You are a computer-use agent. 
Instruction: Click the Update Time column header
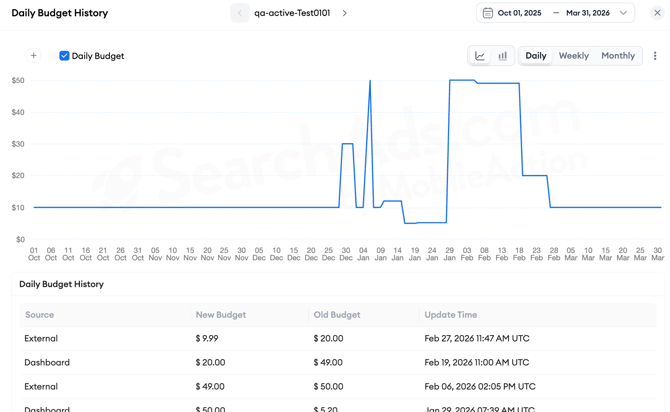450,315
